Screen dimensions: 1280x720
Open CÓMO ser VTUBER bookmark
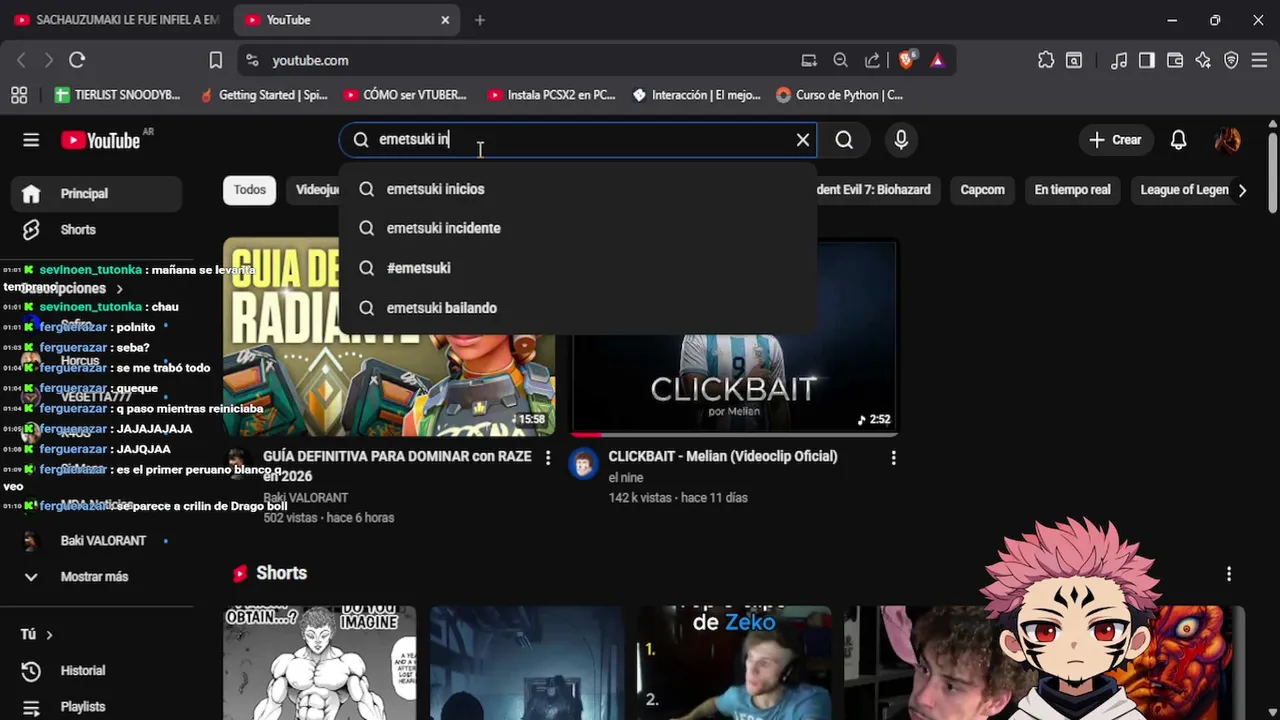click(405, 95)
